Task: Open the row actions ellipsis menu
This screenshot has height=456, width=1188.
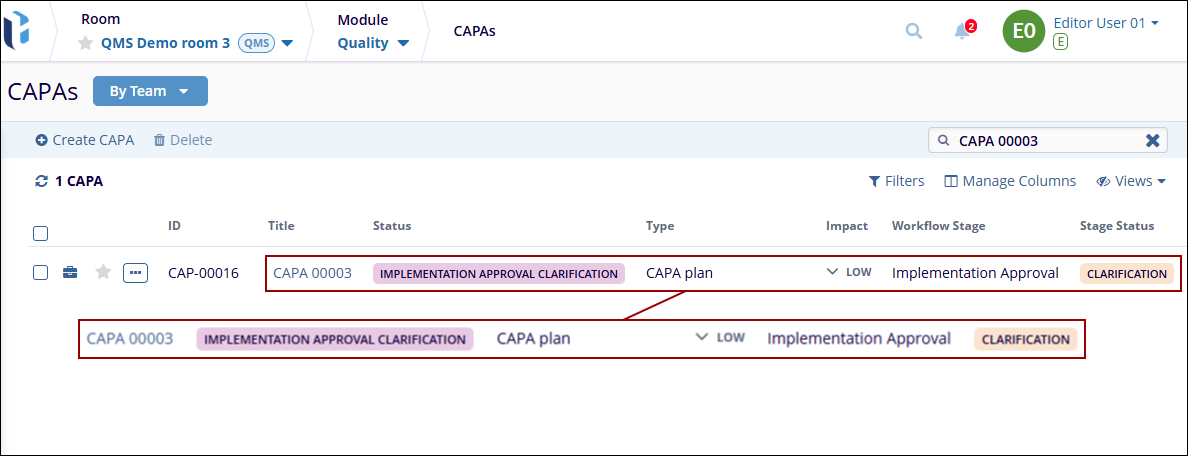Action: [x=136, y=273]
